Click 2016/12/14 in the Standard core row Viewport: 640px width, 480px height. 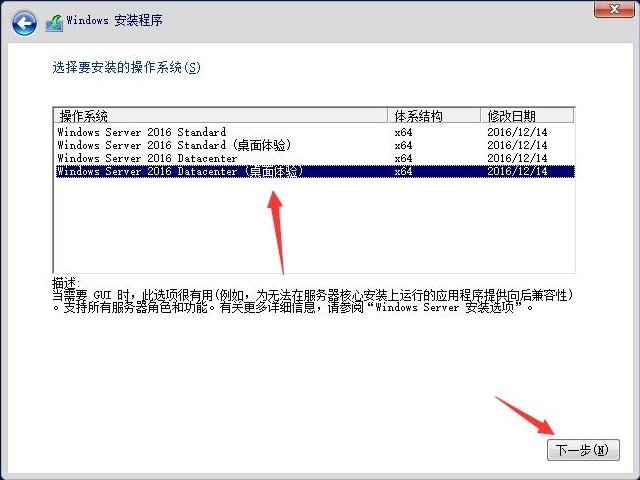(517, 132)
